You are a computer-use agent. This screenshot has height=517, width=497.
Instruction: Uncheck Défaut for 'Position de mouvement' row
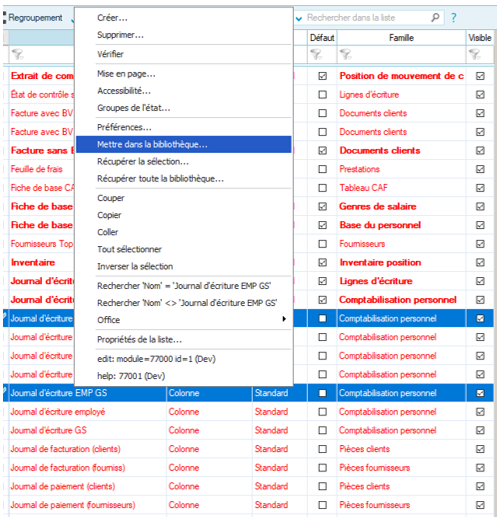(322, 76)
